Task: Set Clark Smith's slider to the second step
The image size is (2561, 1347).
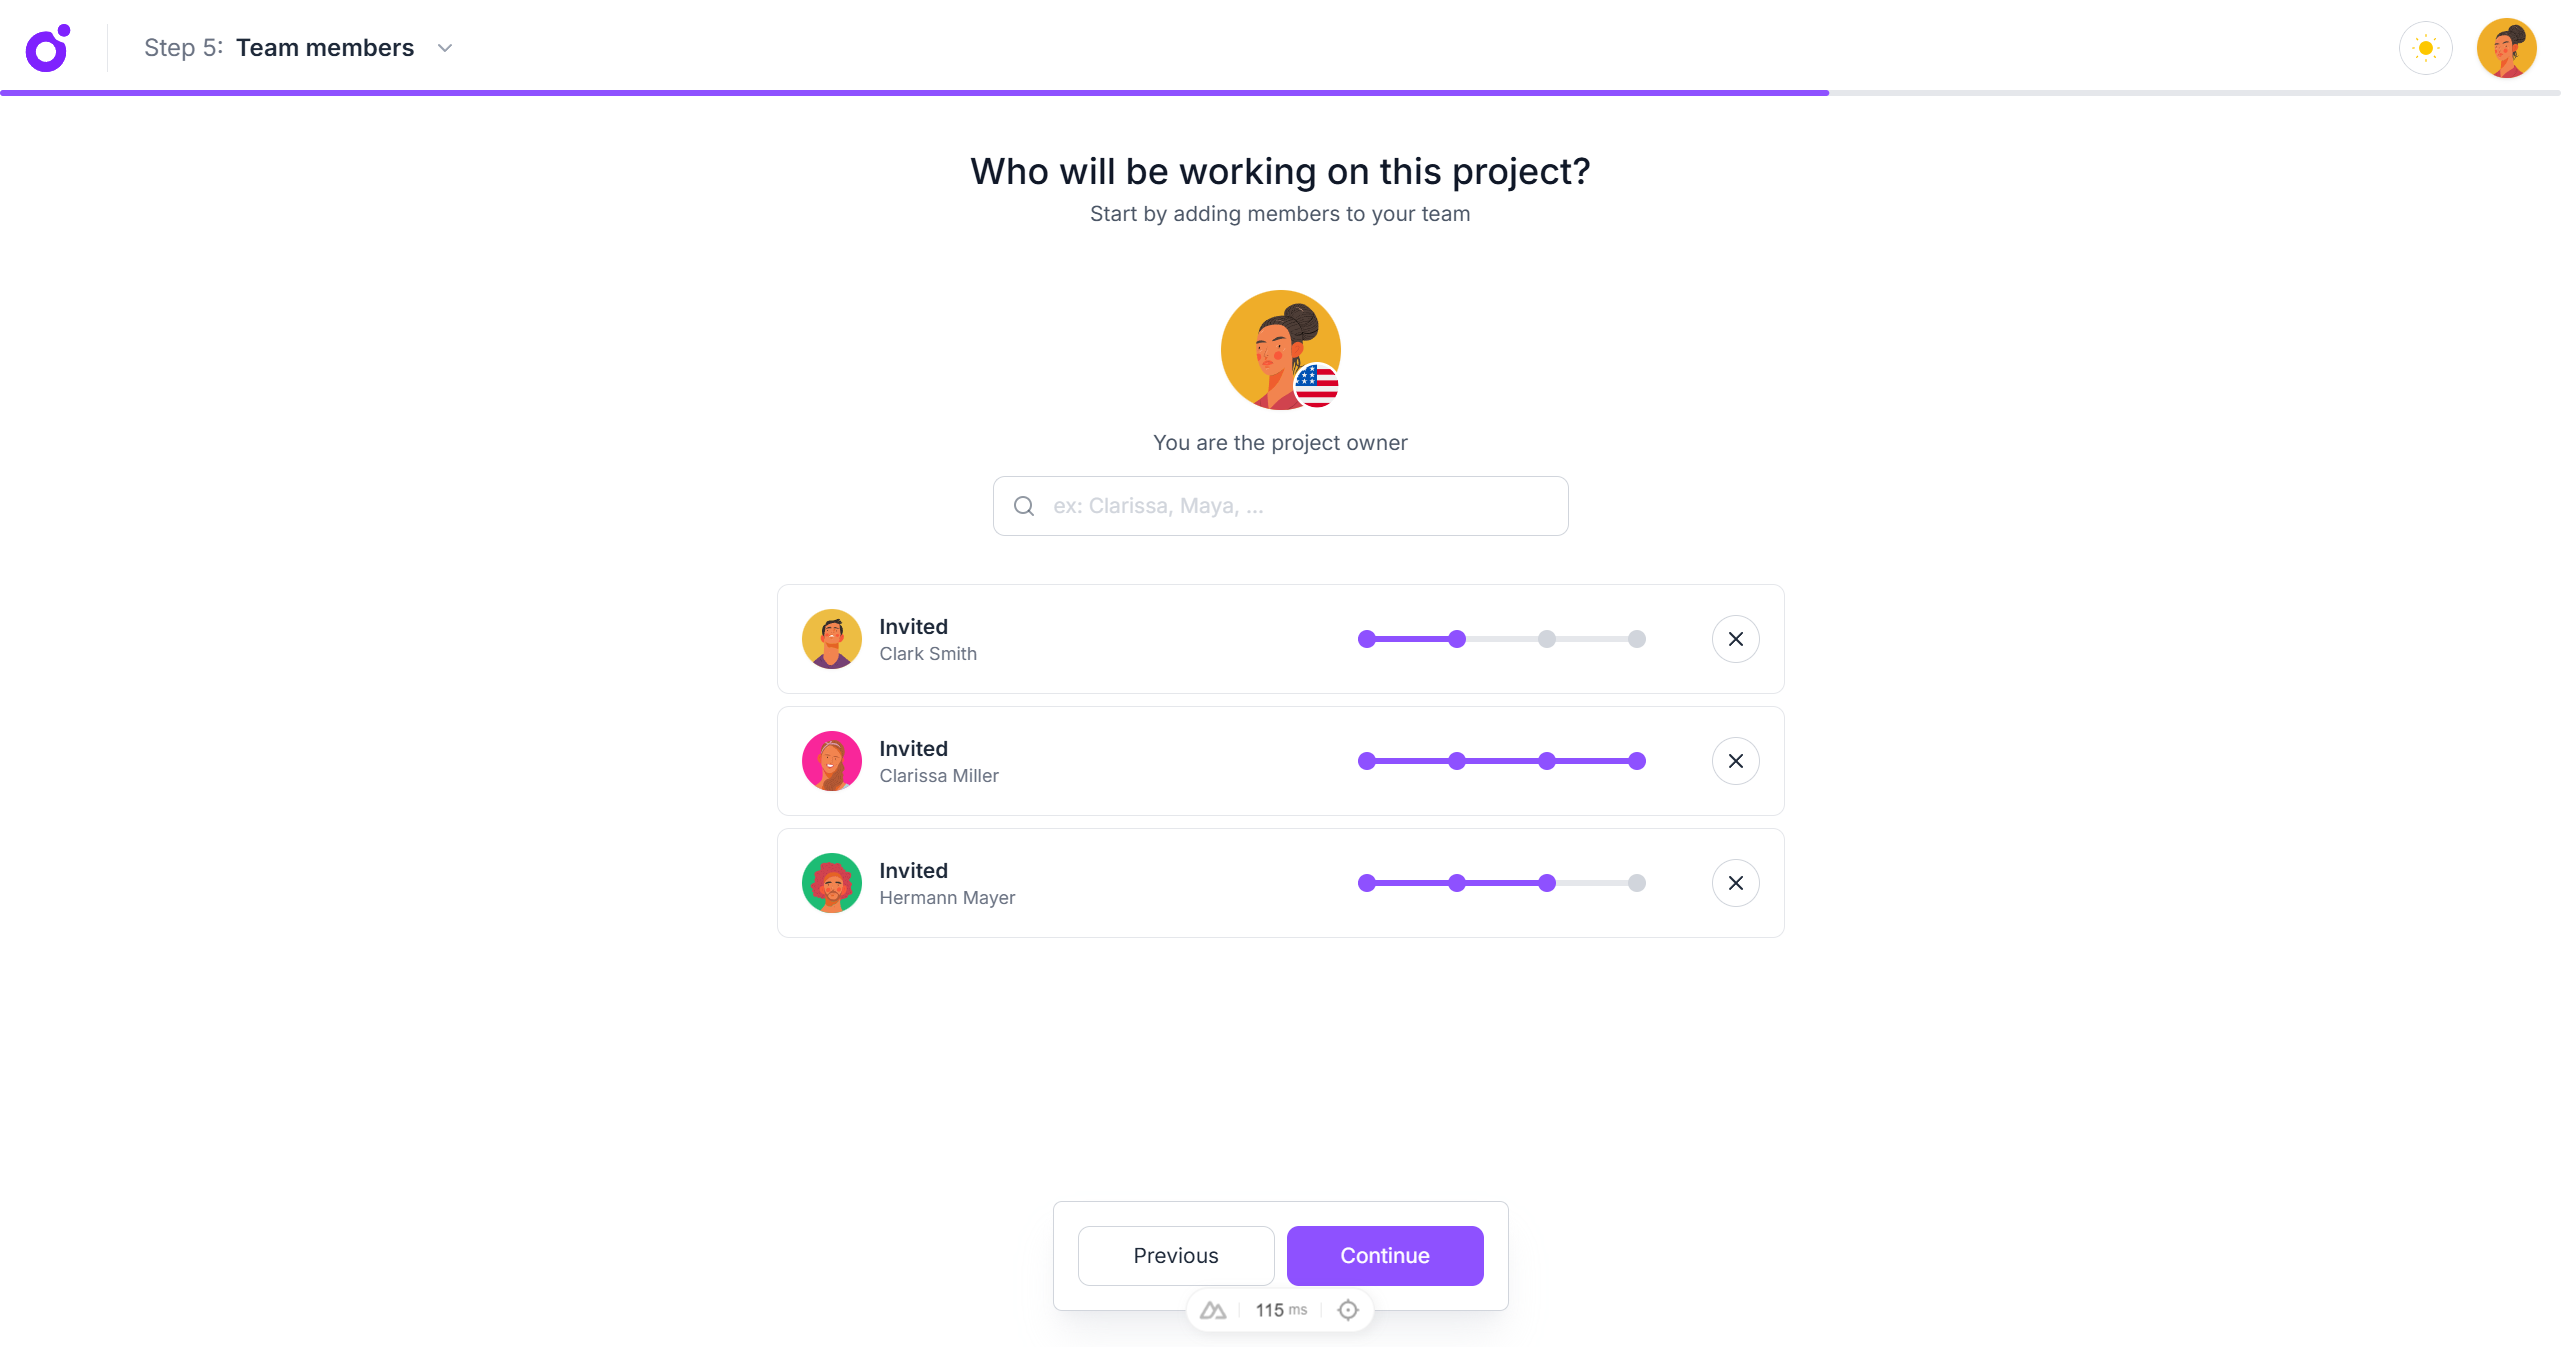Action: click(1456, 639)
